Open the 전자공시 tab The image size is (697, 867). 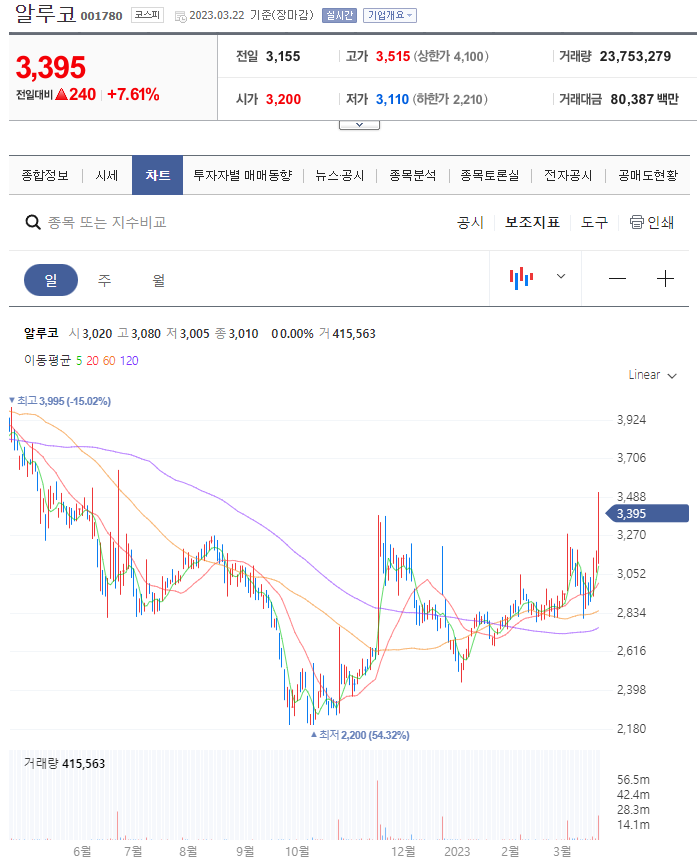pos(568,175)
